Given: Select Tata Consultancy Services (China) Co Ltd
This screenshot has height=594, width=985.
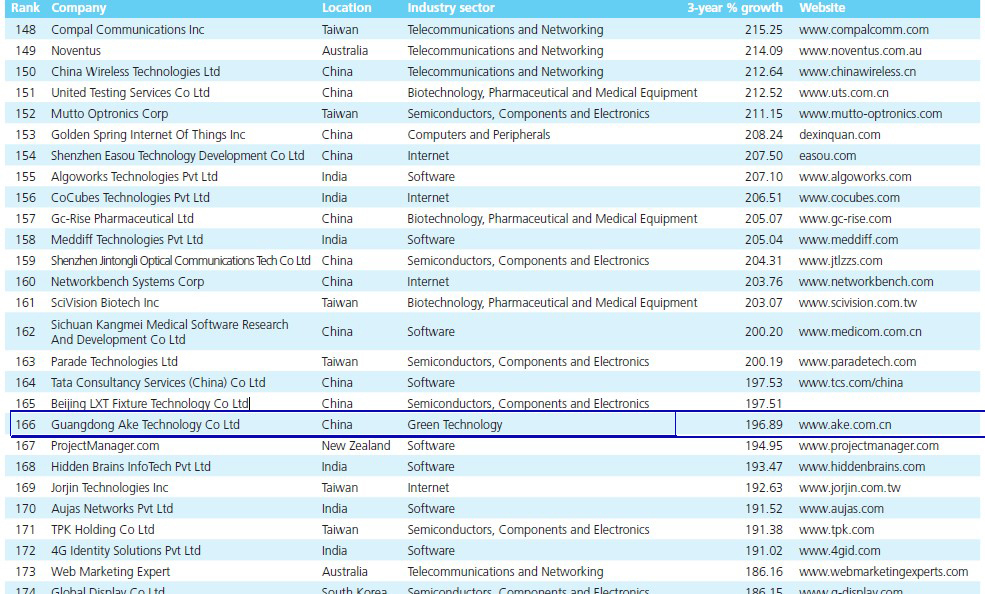Looking at the screenshot, I should [158, 382].
